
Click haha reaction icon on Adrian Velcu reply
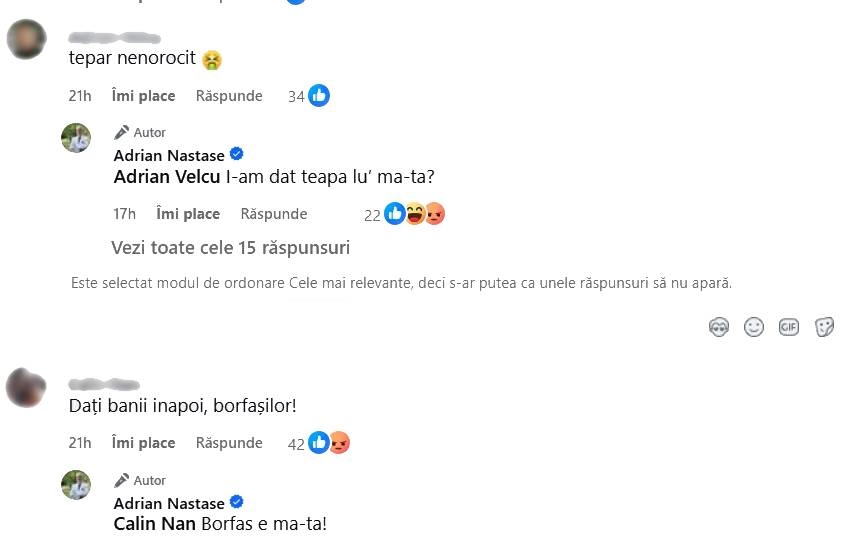[416, 213]
